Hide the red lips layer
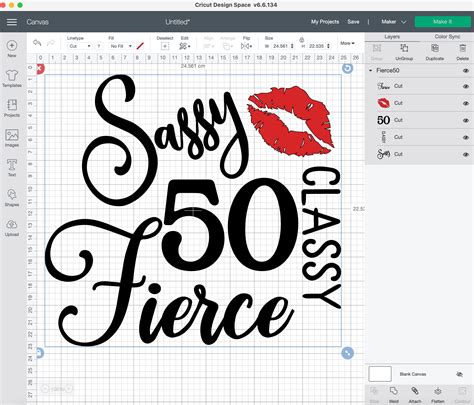This screenshot has height=405, width=474. click(466, 103)
